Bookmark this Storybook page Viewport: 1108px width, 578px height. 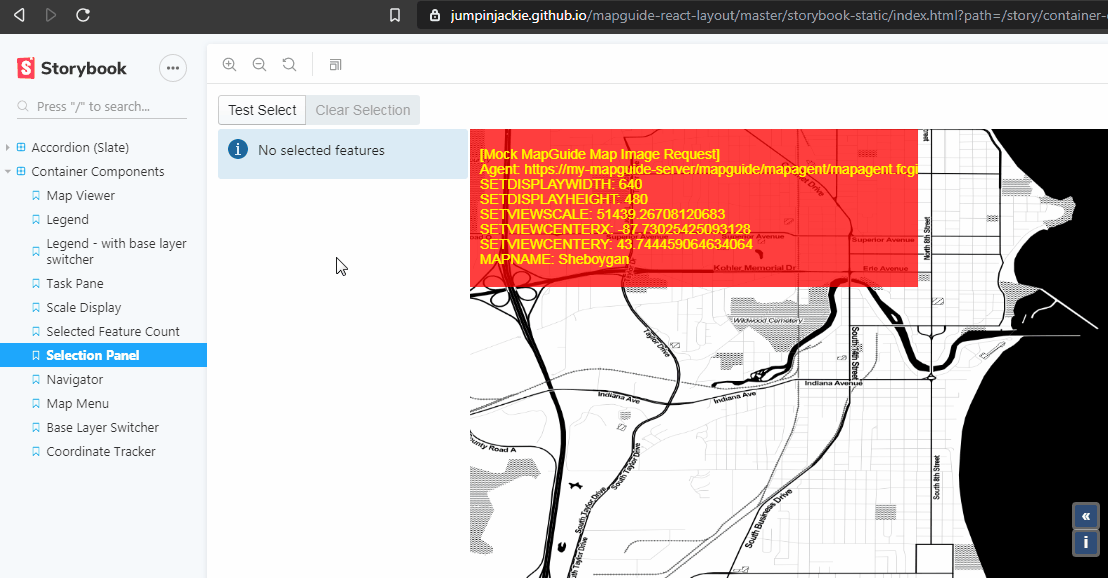(x=394, y=15)
